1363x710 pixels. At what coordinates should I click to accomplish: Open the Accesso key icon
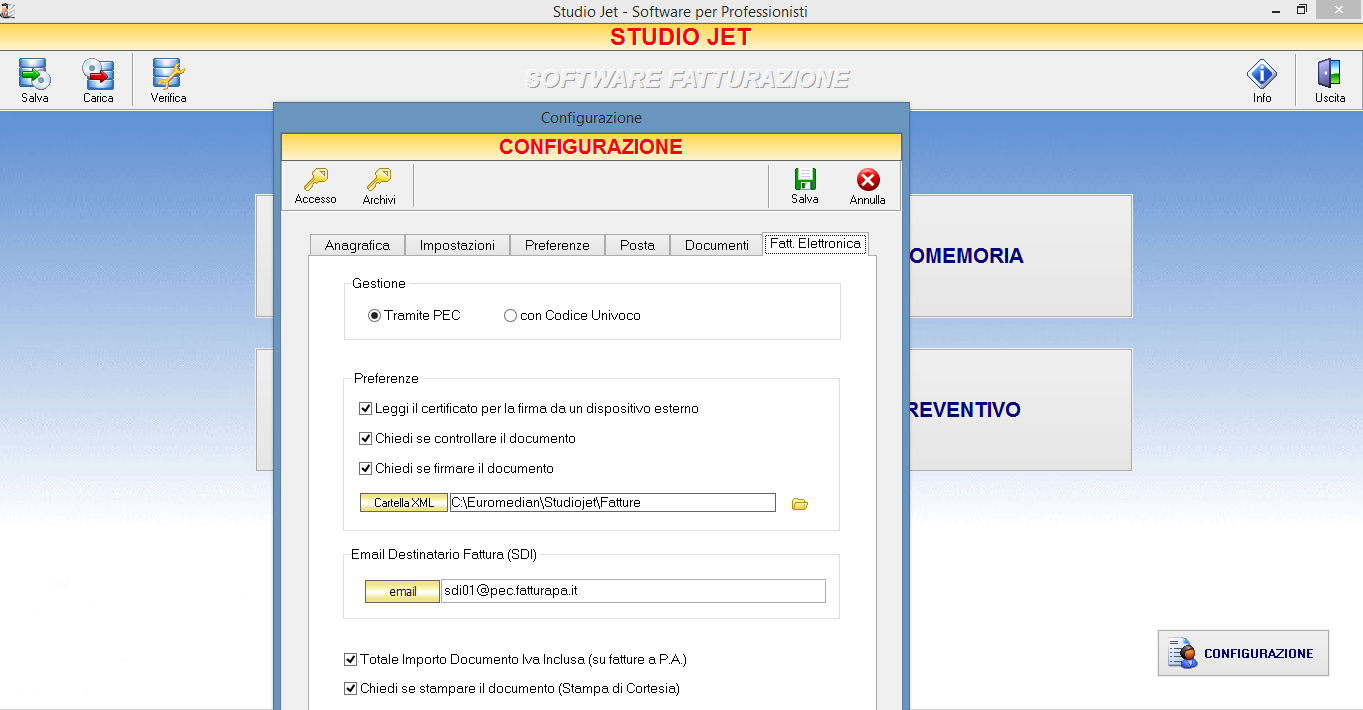point(316,179)
